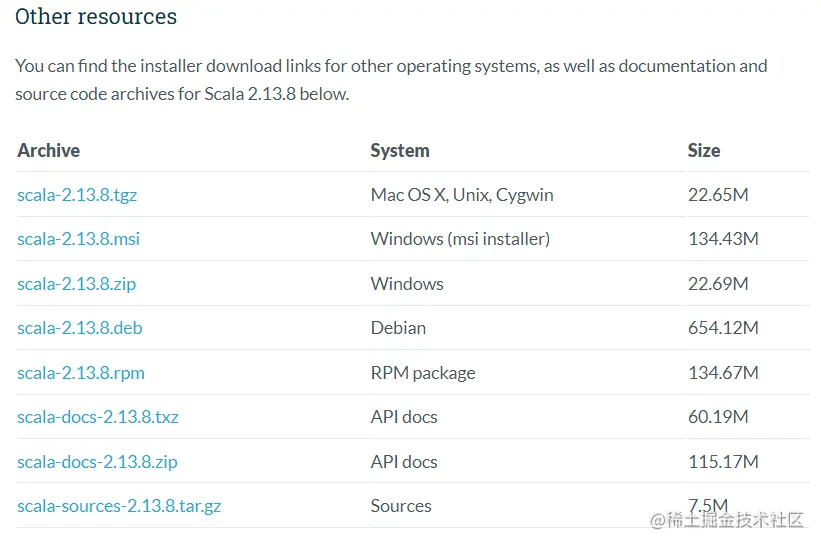Click the Debian system cell
The height and width of the screenshot is (547, 821).
point(398,328)
